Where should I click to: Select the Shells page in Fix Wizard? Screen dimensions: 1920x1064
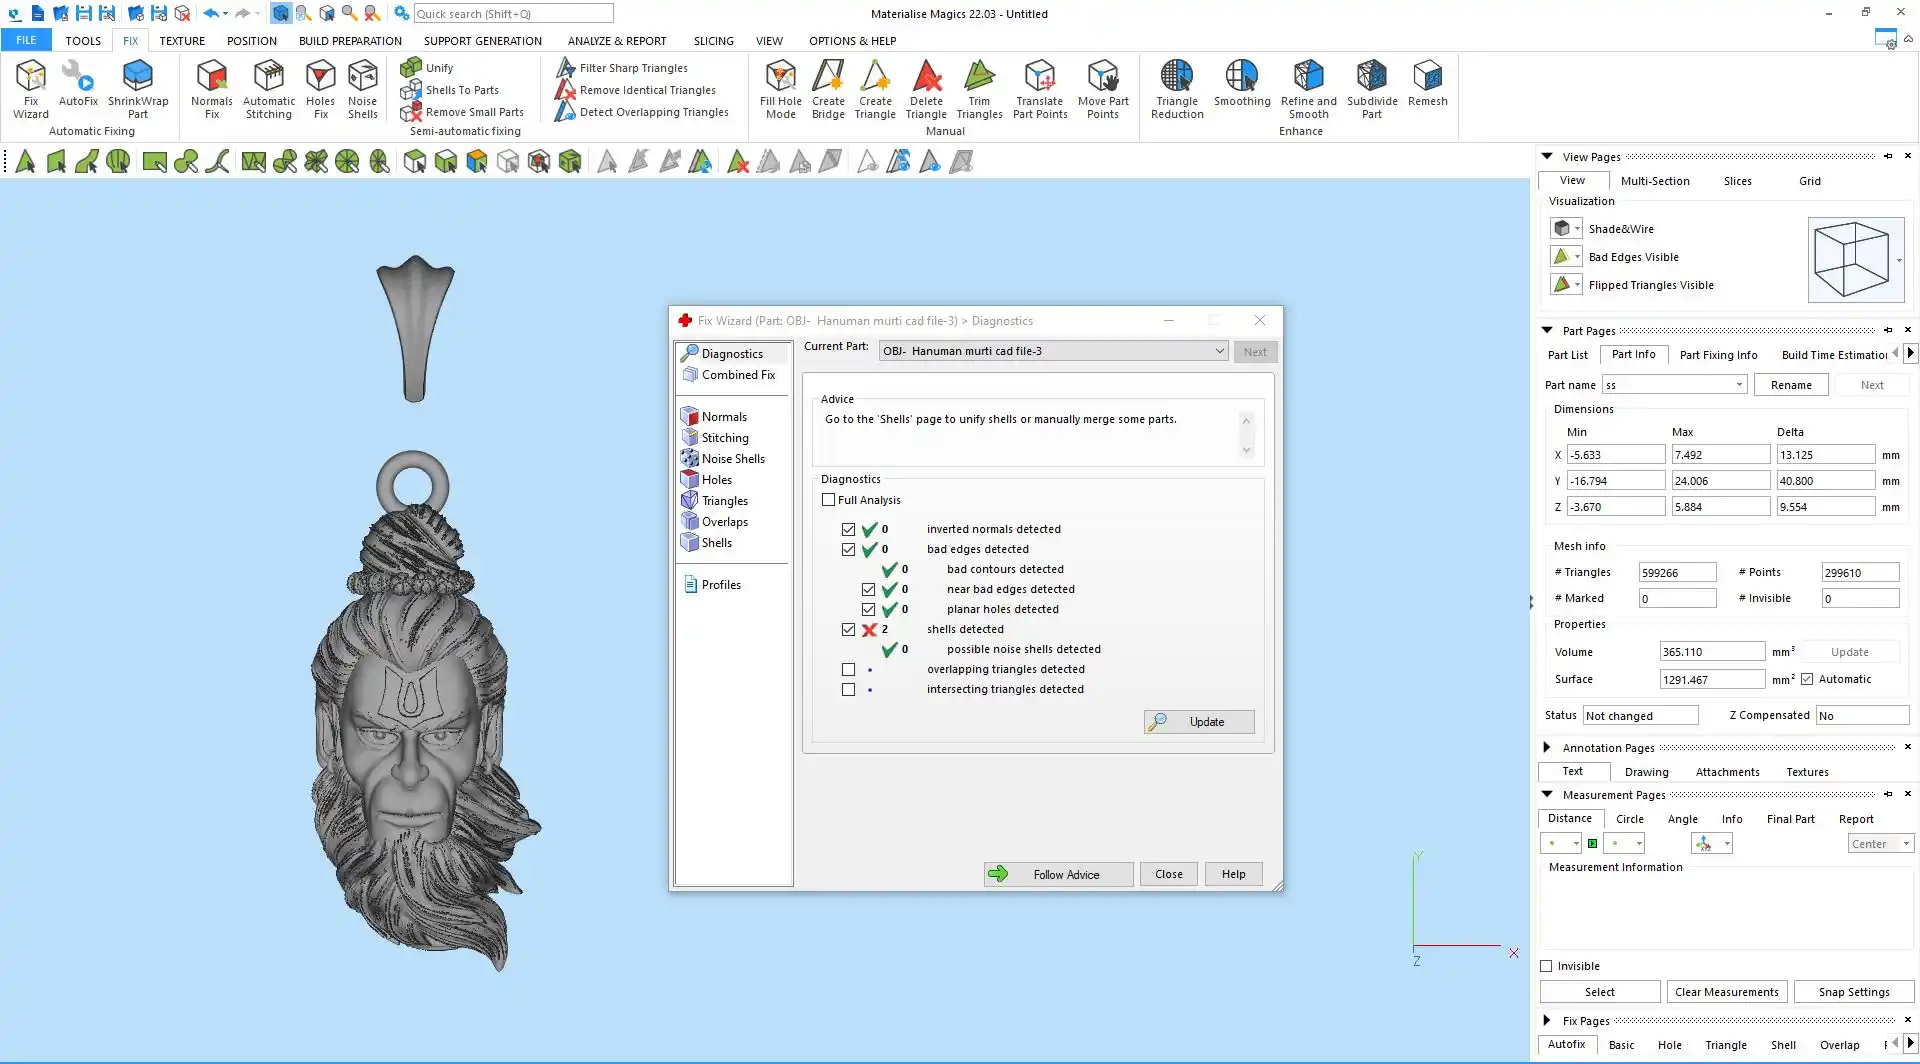coord(716,543)
